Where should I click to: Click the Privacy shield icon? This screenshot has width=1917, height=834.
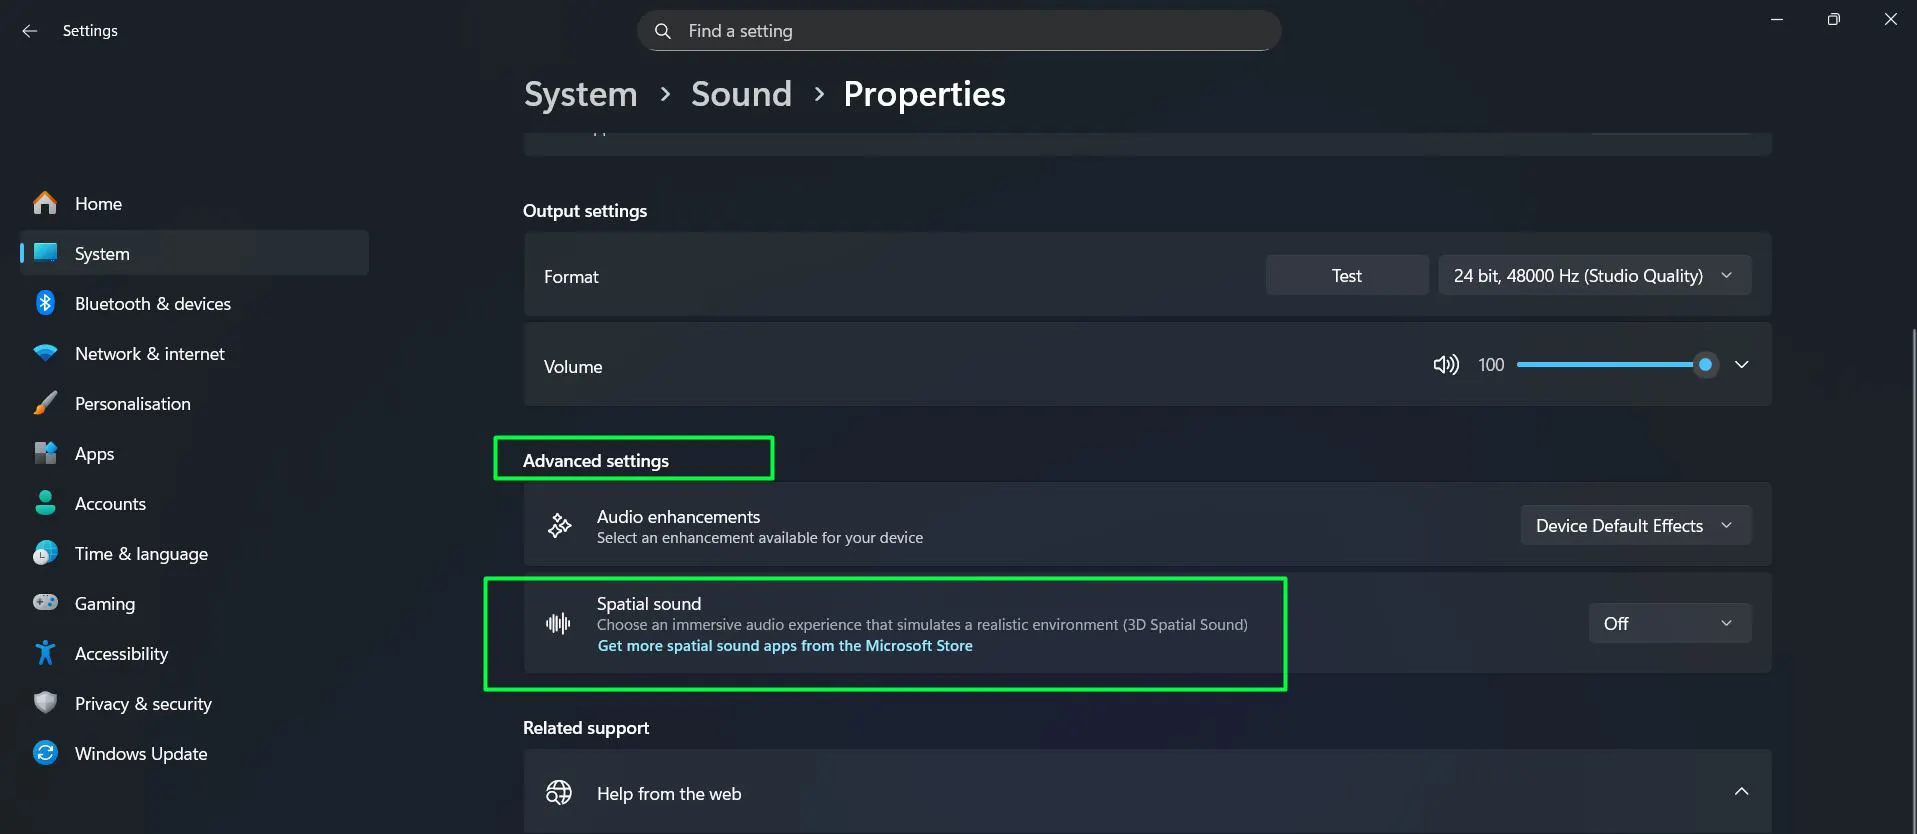(x=45, y=703)
